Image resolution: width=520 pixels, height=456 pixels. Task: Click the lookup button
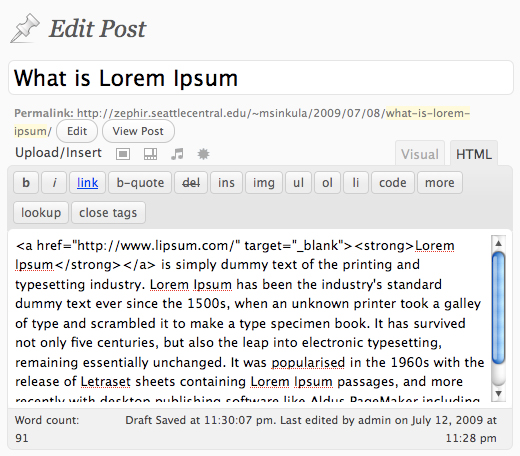pos(41,213)
